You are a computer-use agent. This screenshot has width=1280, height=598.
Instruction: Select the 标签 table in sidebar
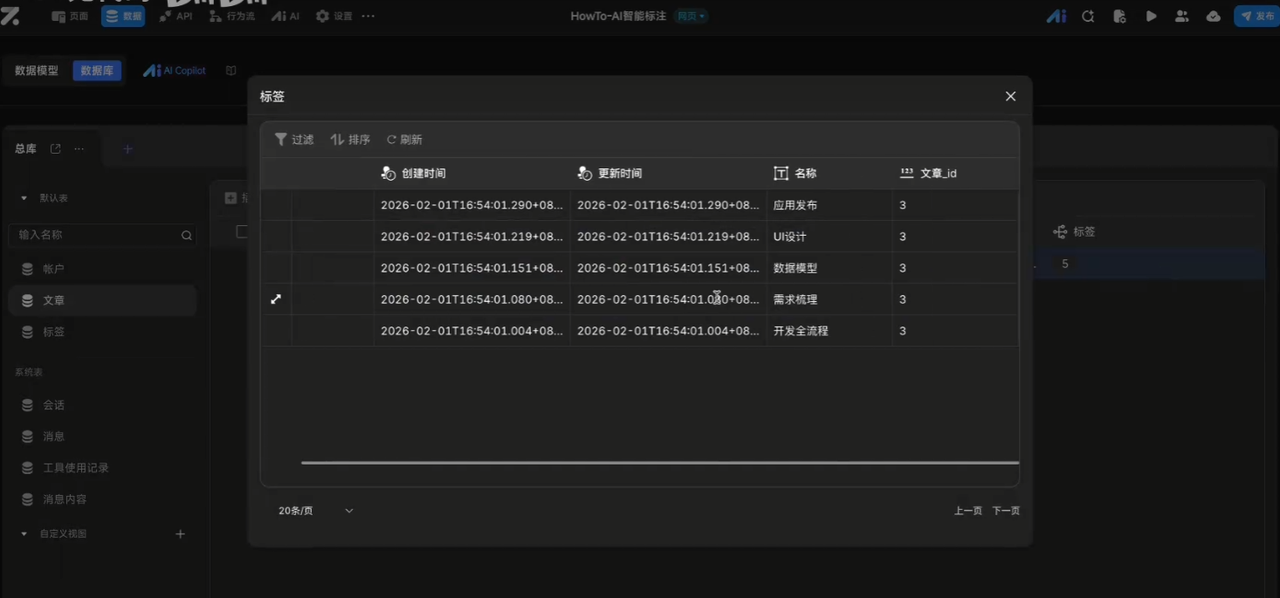click(x=102, y=331)
